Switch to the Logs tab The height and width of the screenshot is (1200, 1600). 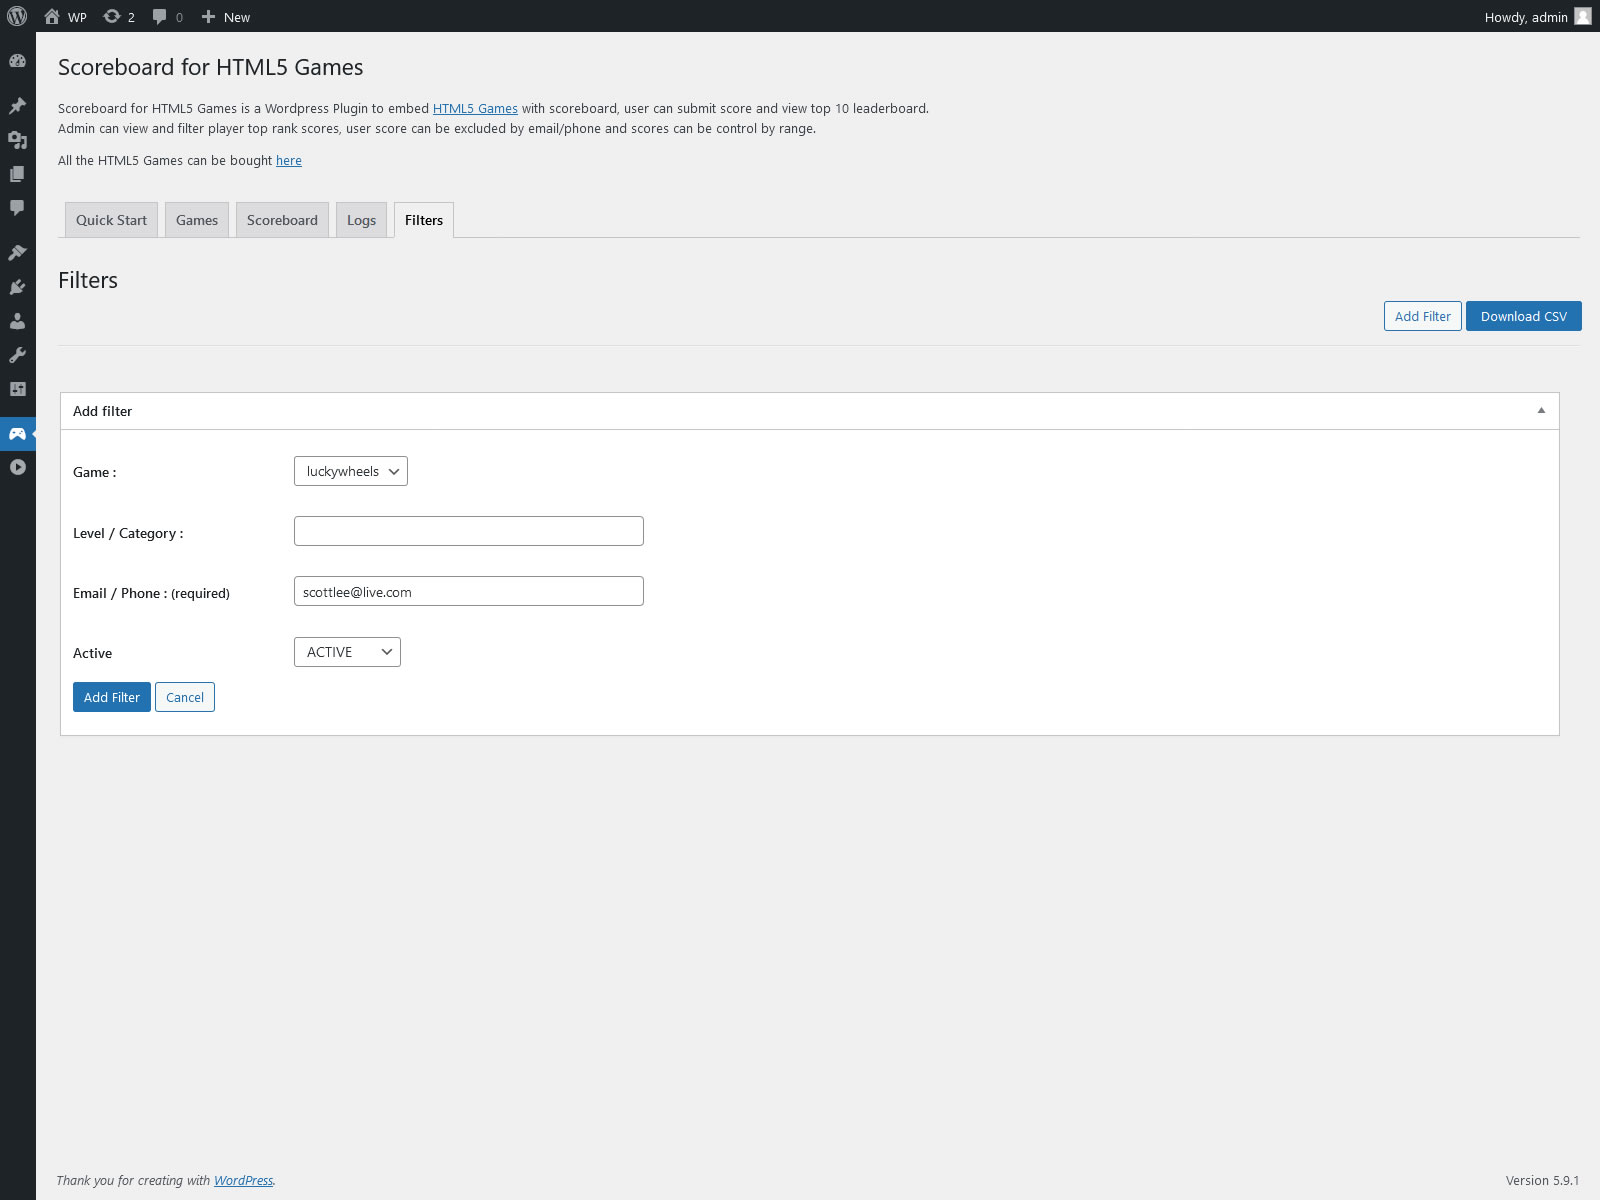361,220
